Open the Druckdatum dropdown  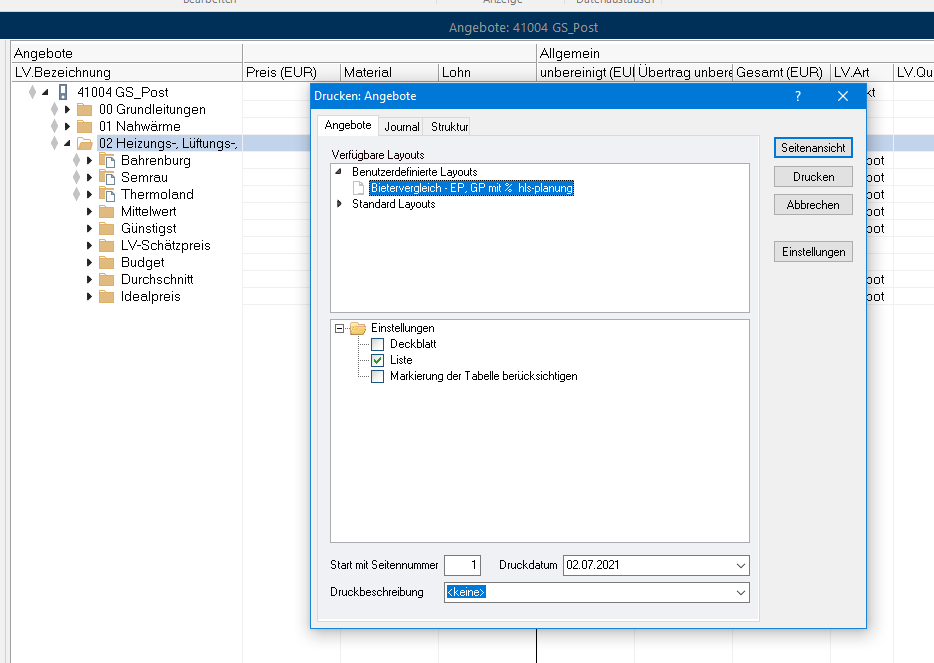coord(739,565)
